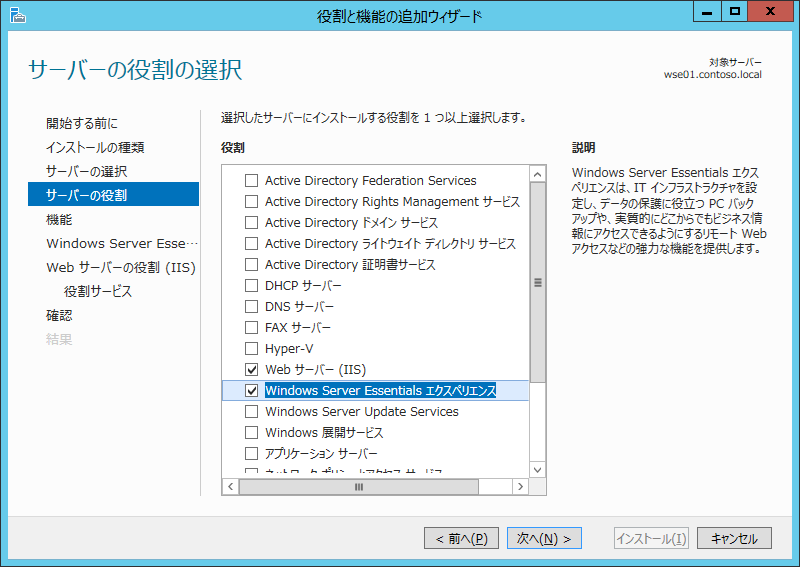Image resolution: width=800 pixels, height=567 pixels.
Task: Click vertical scrollbar thumb of roles list
Action: [x=537, y=282]
